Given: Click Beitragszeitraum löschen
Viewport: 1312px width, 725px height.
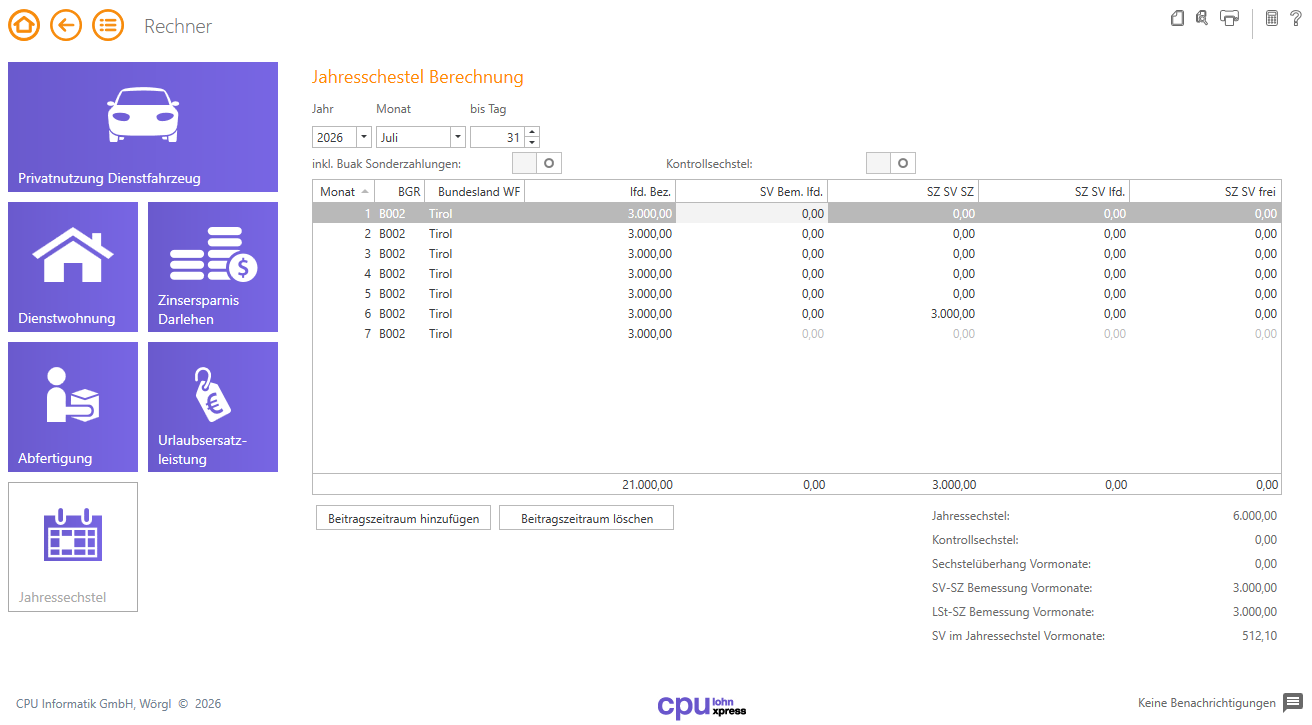Looking at the screenshot, I should 586,517.
